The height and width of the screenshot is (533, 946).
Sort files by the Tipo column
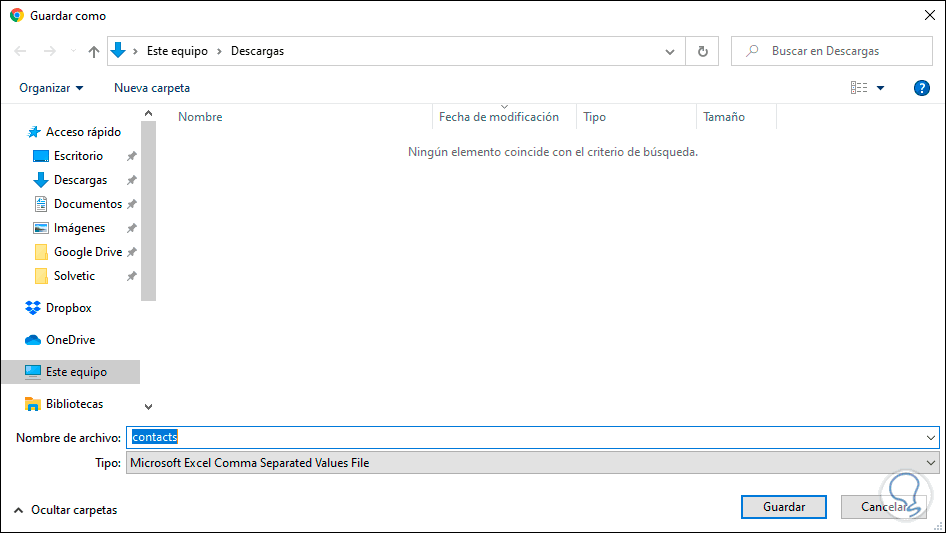(594, 117)
